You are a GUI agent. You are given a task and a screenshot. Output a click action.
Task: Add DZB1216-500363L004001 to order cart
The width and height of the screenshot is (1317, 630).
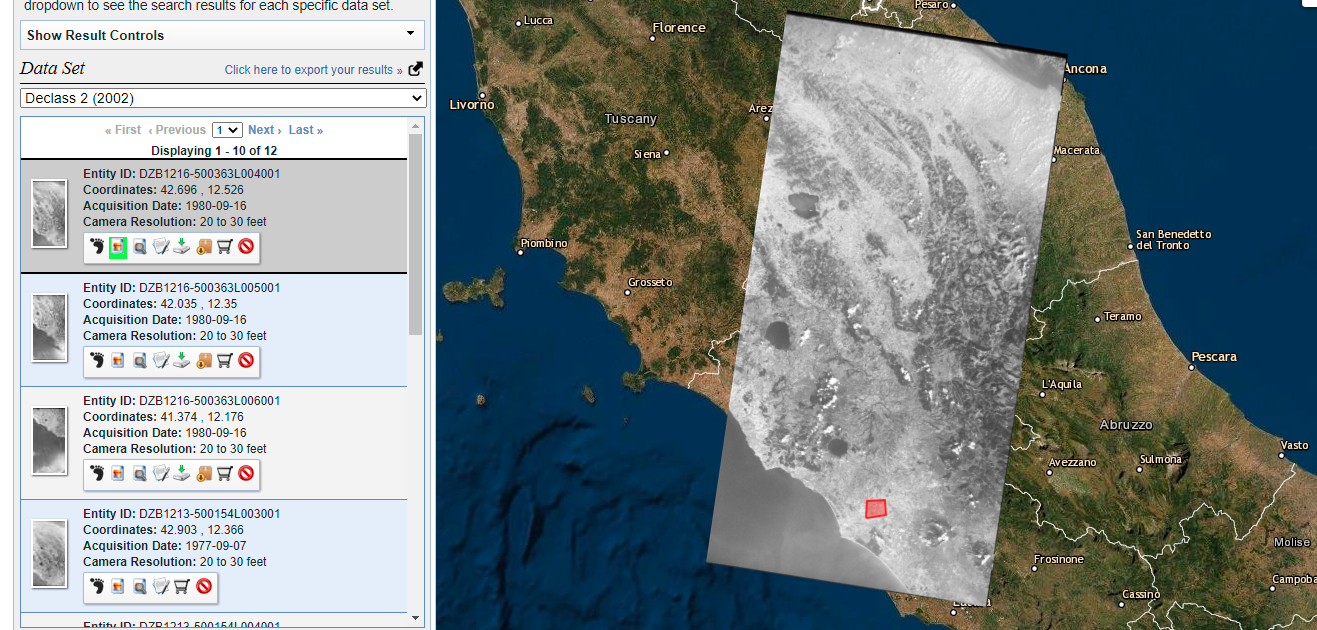coord(224,246)
